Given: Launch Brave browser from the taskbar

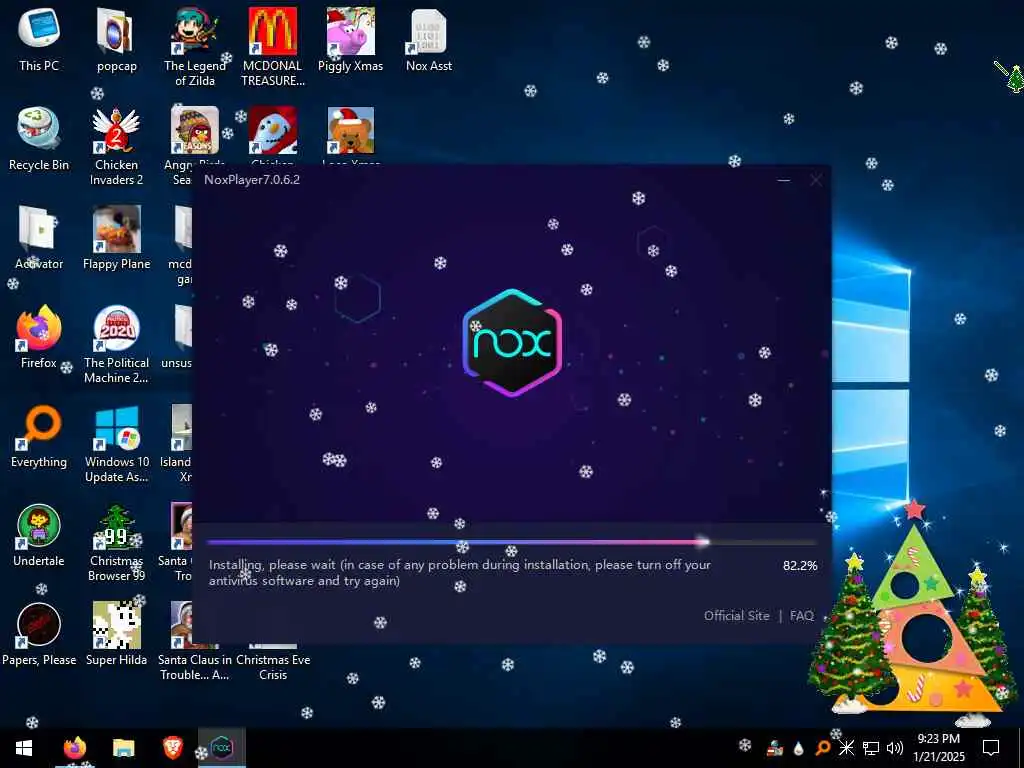Looking at the screenshot, I should [x=172, y=748].
